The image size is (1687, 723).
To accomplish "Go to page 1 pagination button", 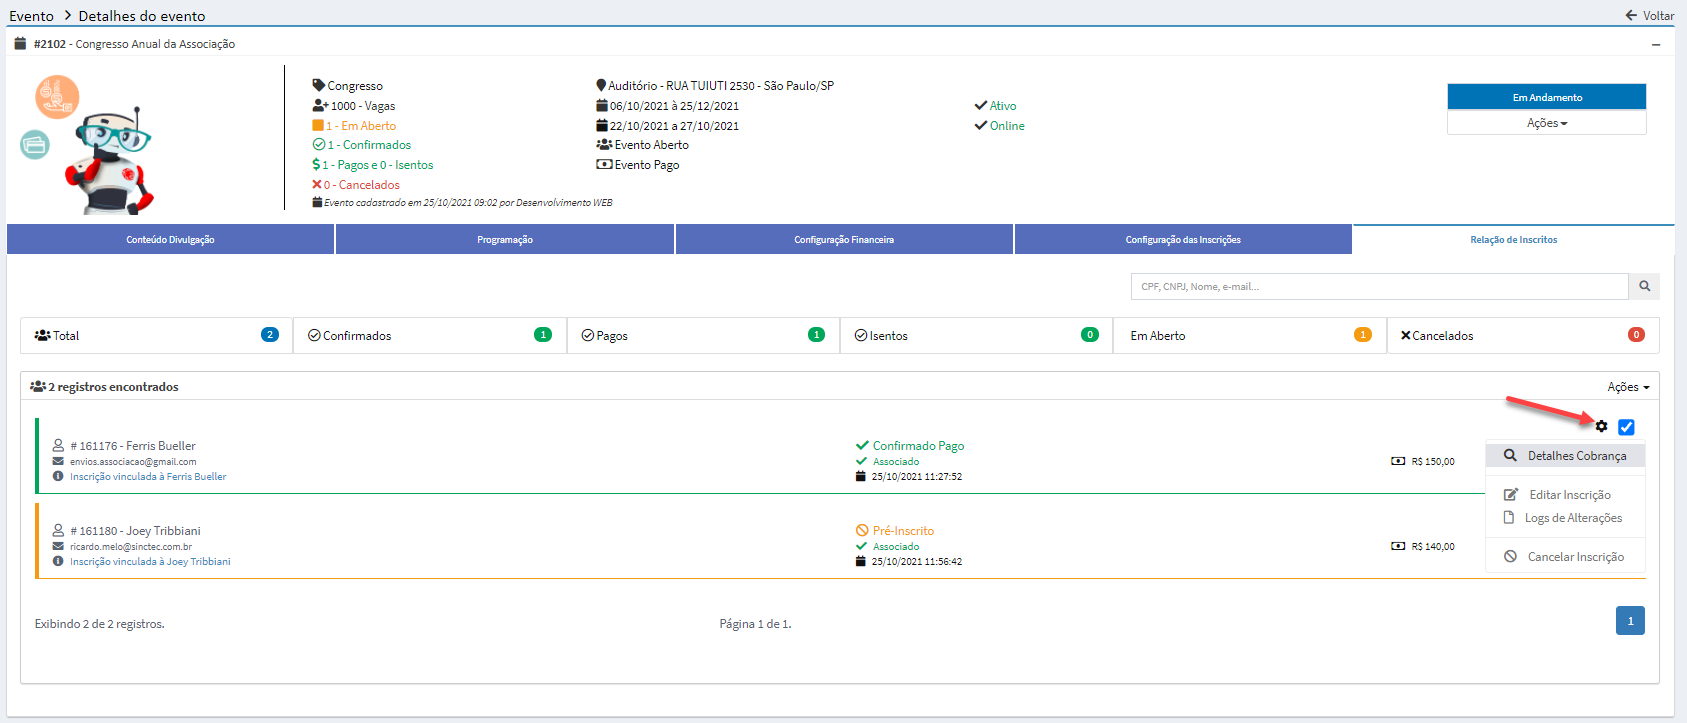I will pyautogui.click(x=1629, y=621).
